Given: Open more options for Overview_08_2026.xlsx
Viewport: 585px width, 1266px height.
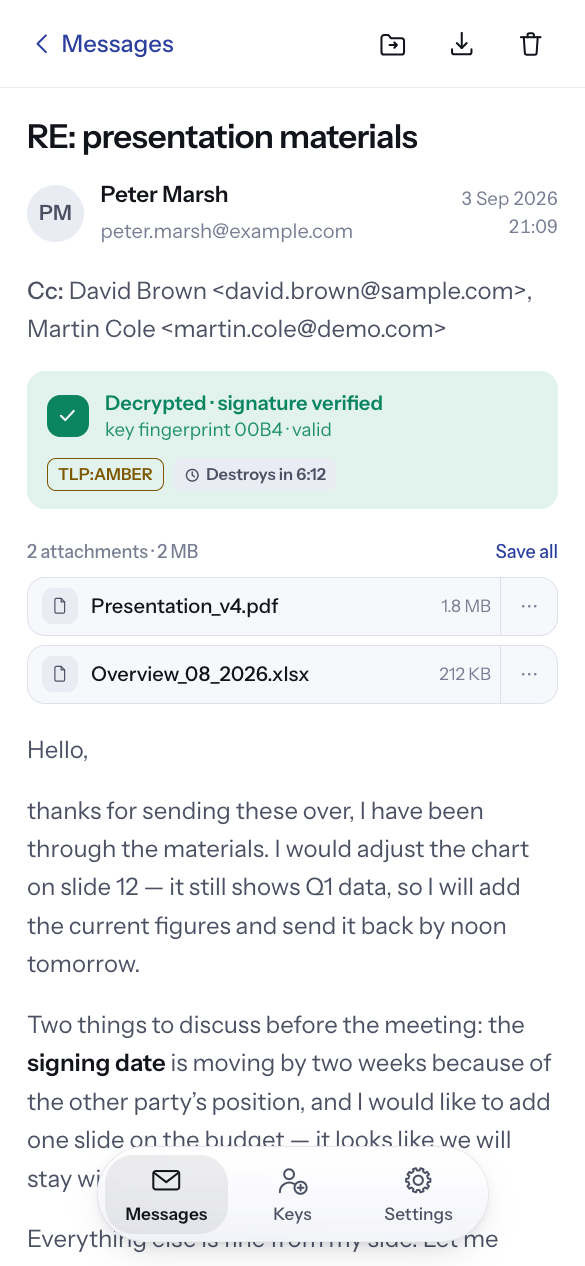Looking at the screenshot, I should (x=529, y=674).
